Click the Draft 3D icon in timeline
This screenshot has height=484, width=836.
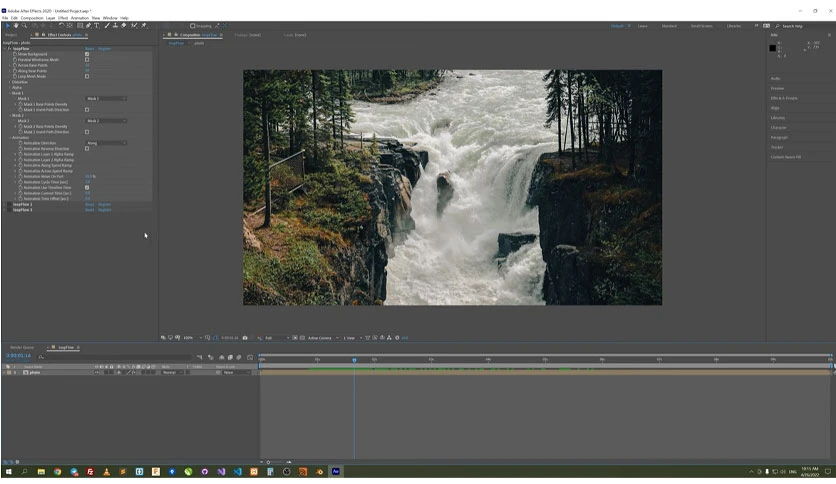[211, 357]
